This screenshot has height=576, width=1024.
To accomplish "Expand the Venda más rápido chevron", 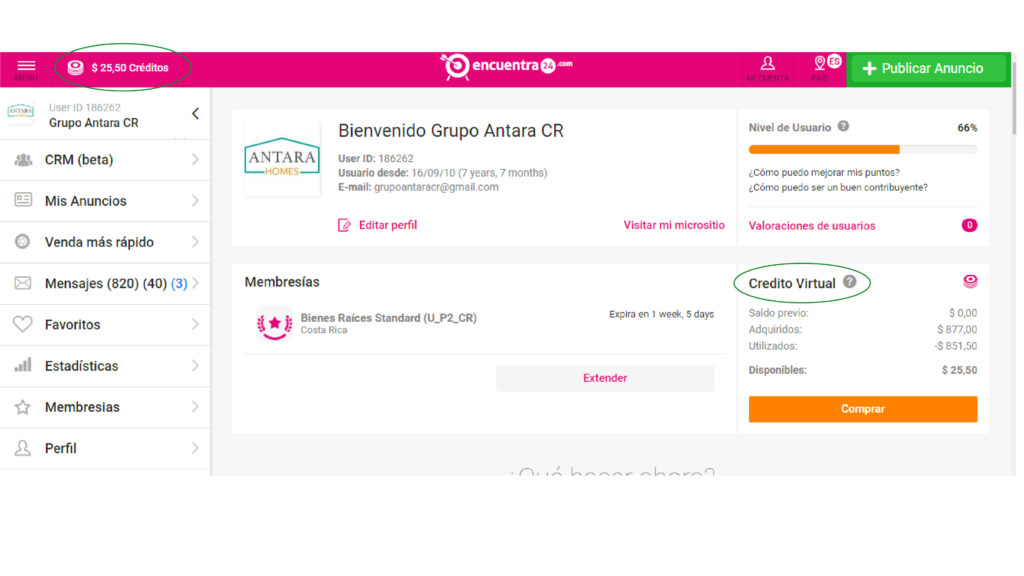I will click(195, 242).
